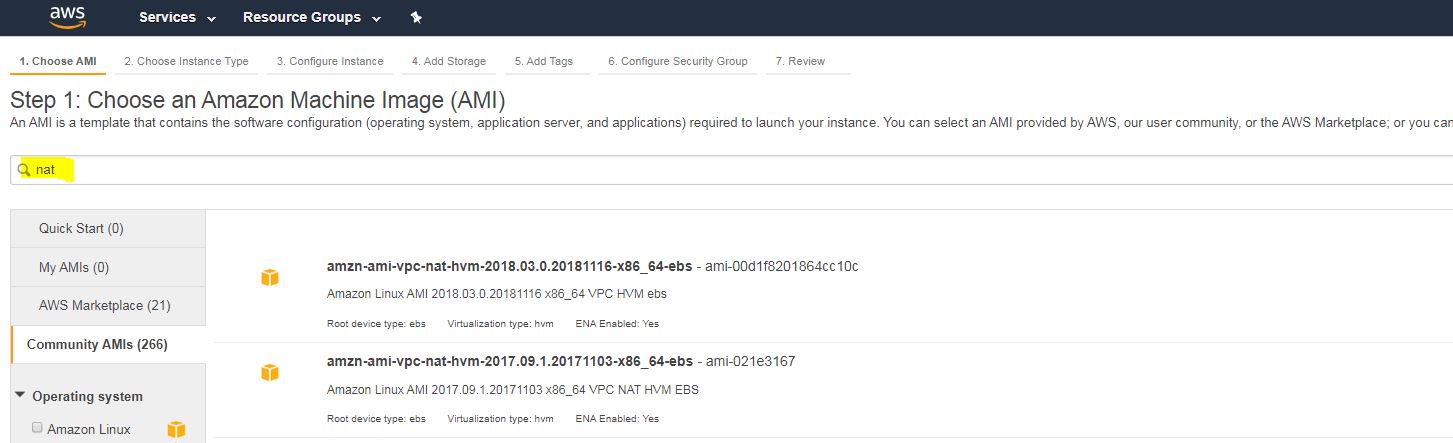
Task: Click the AWS logo home icon
Action: [x=68, y=17]
